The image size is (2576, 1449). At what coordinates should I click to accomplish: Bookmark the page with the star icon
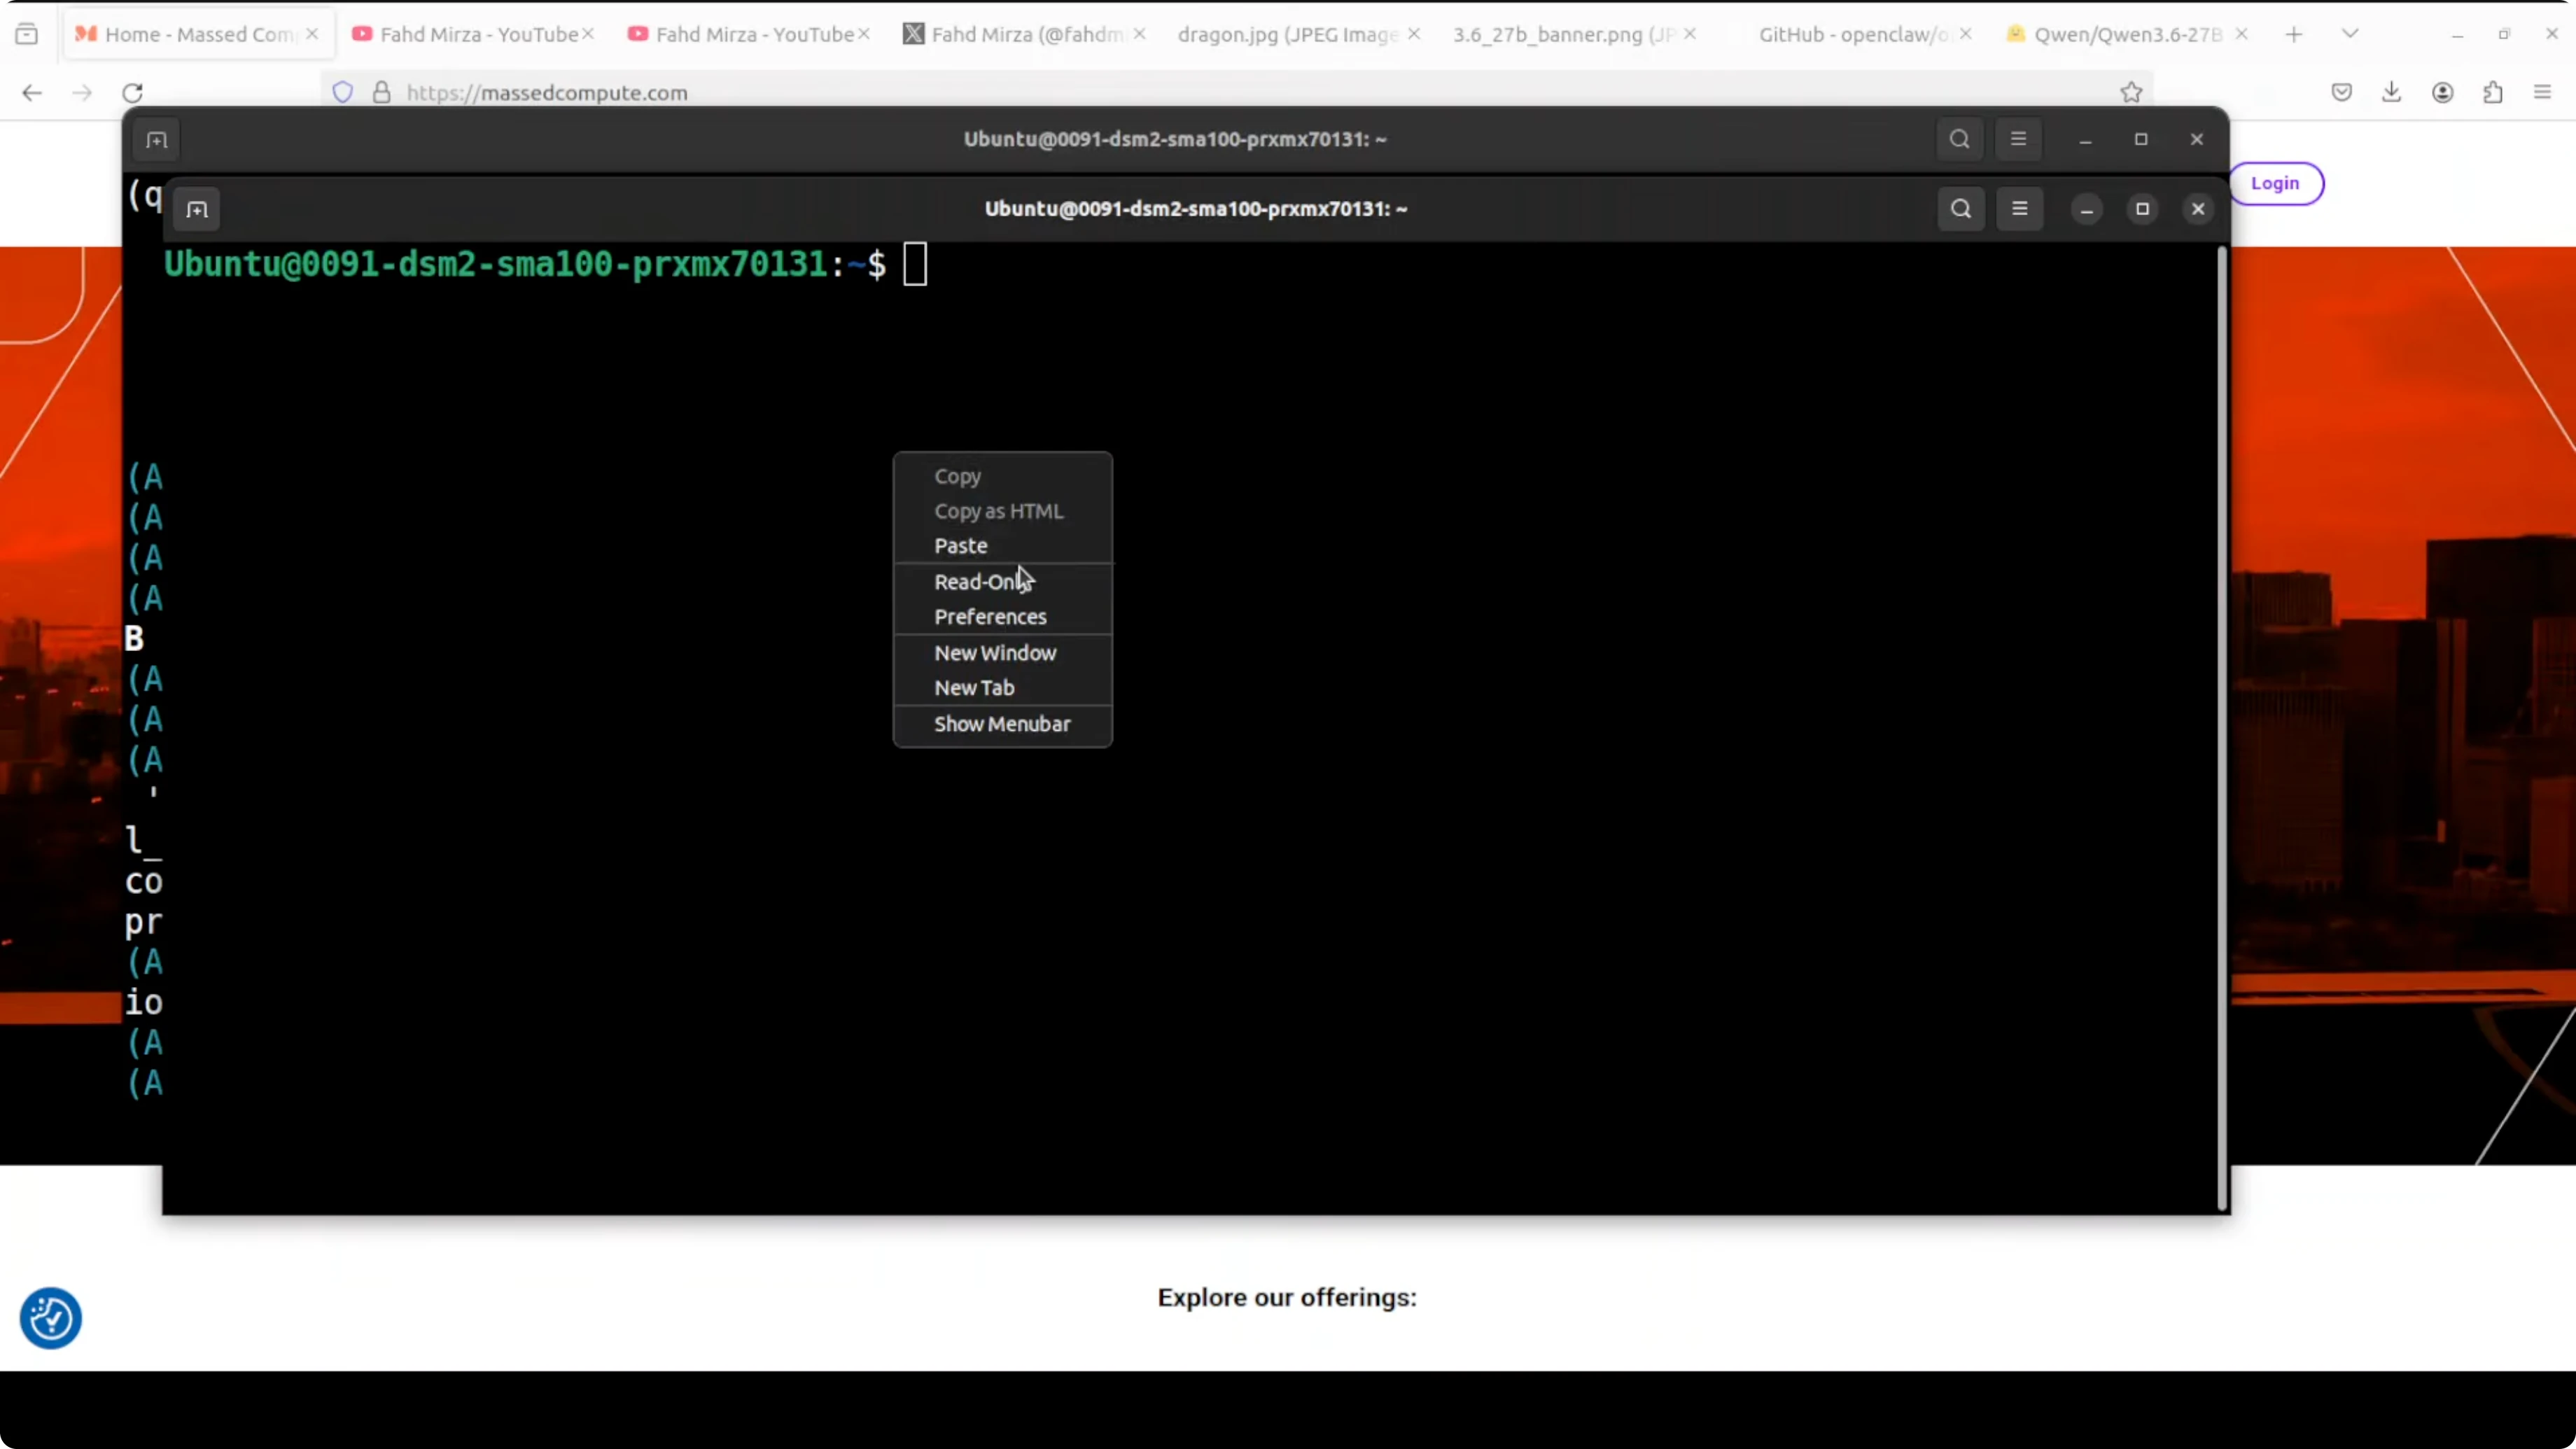2131,93
